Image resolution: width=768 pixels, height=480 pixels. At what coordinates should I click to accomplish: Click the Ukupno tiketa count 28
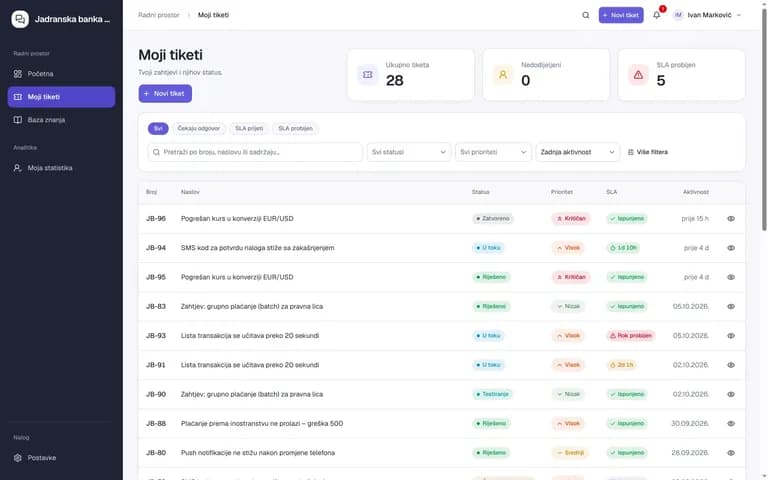click(394, 80)
